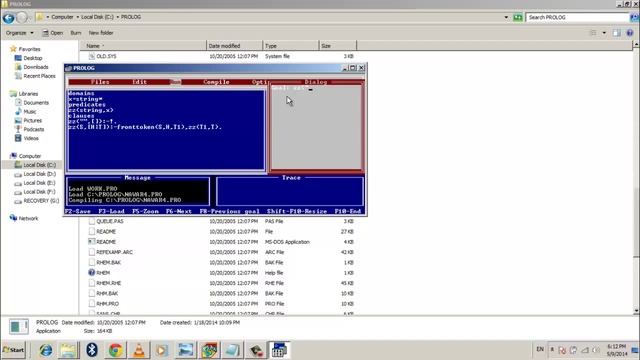
Task: Click the Back arrow in Explorer
Action: pos(9,18)
